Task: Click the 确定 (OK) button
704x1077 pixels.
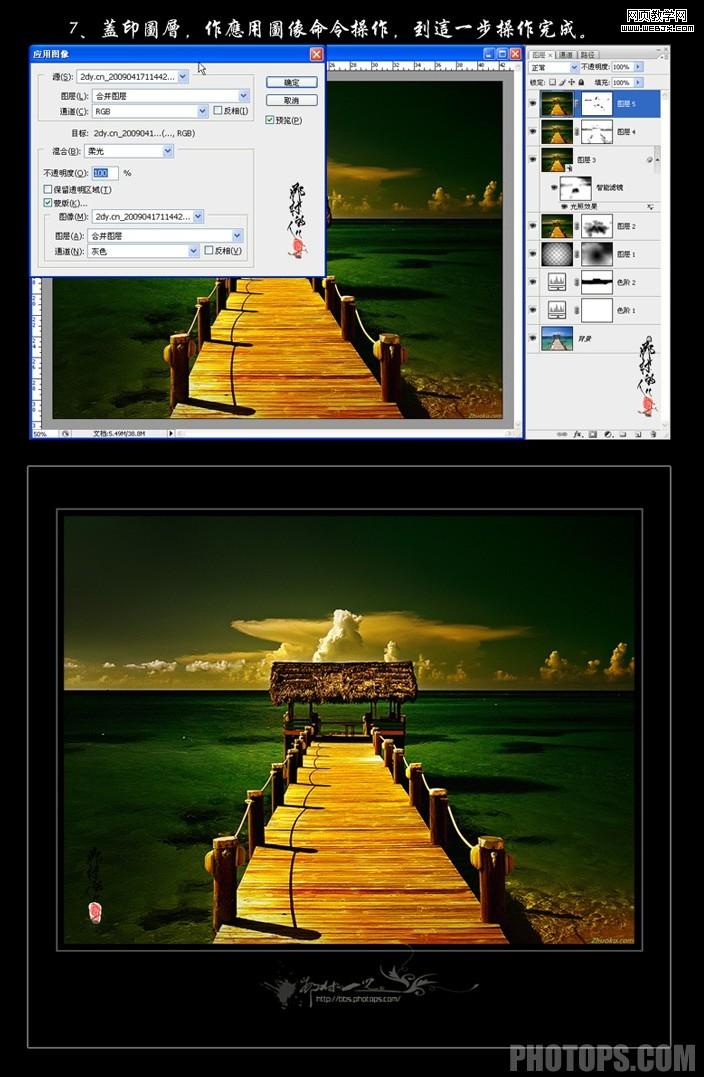Action: 291,82
